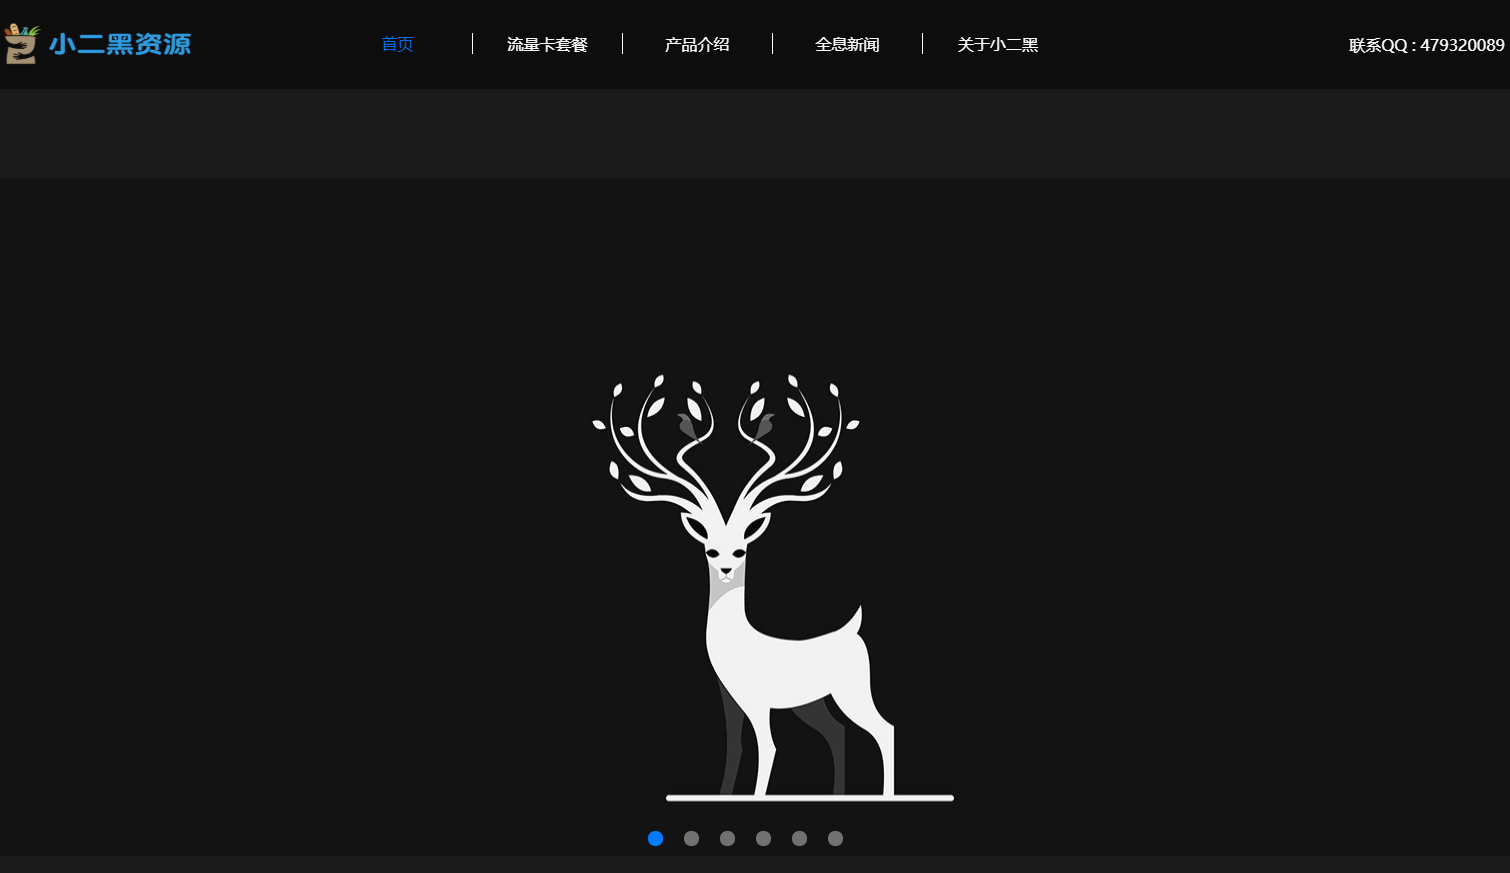Select the first carousel dot
The image size is (1510, 873).
[655, 838]
